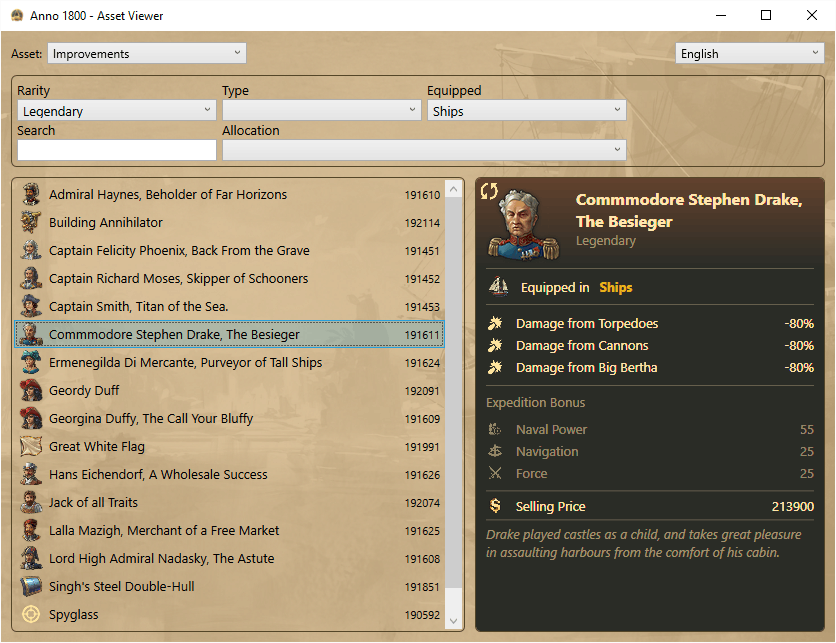Image resolution: width=836 pixels, height=643 pixels.
Task: Select the Building Annihilator row
Action: (x=229, y=222)
